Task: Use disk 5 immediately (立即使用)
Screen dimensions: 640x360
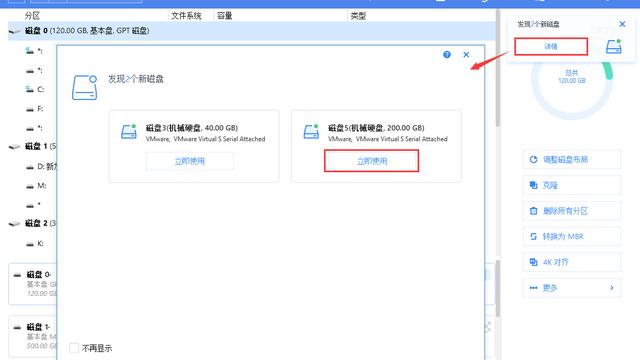Action: [371, 161]
